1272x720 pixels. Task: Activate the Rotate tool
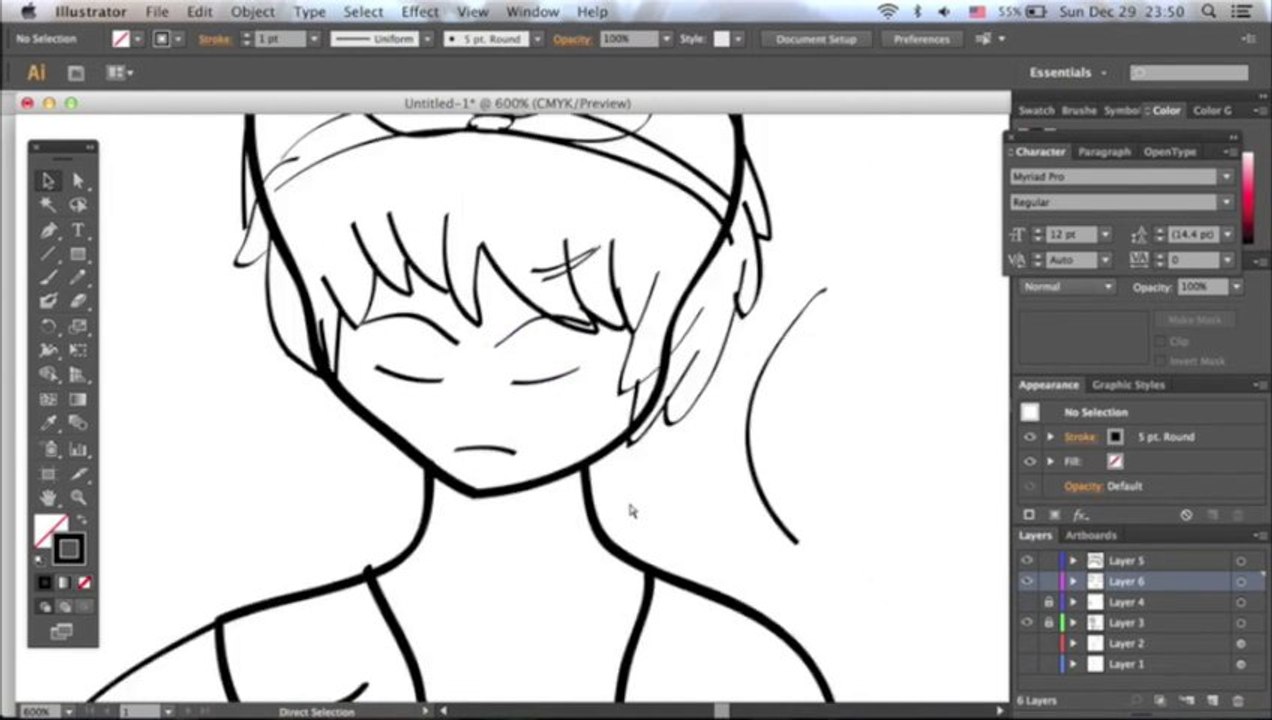point(47,326)
